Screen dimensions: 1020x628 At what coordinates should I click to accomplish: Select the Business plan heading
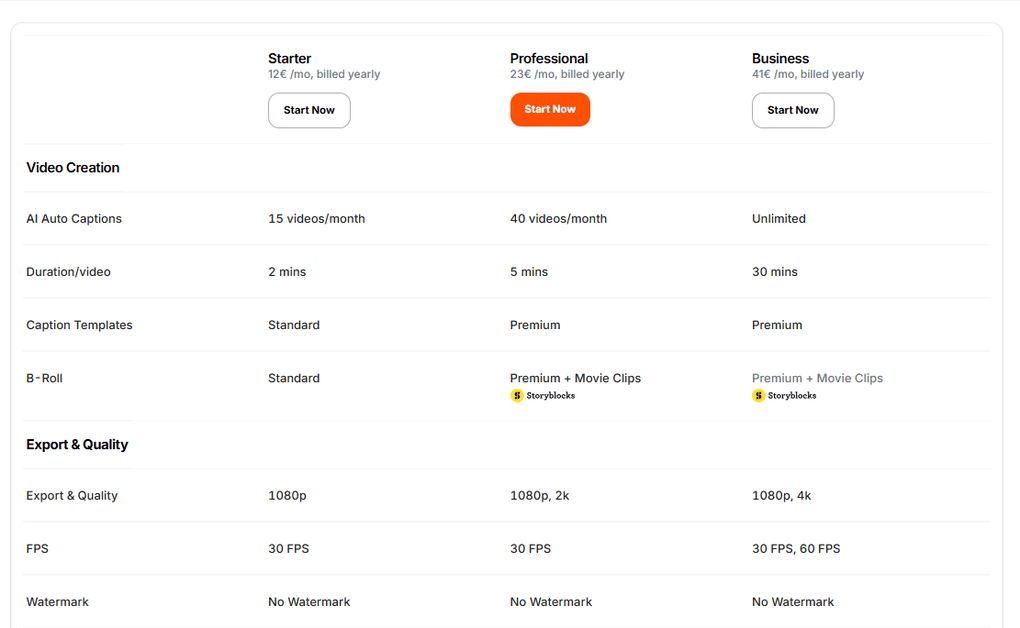[x=780, y=59]
